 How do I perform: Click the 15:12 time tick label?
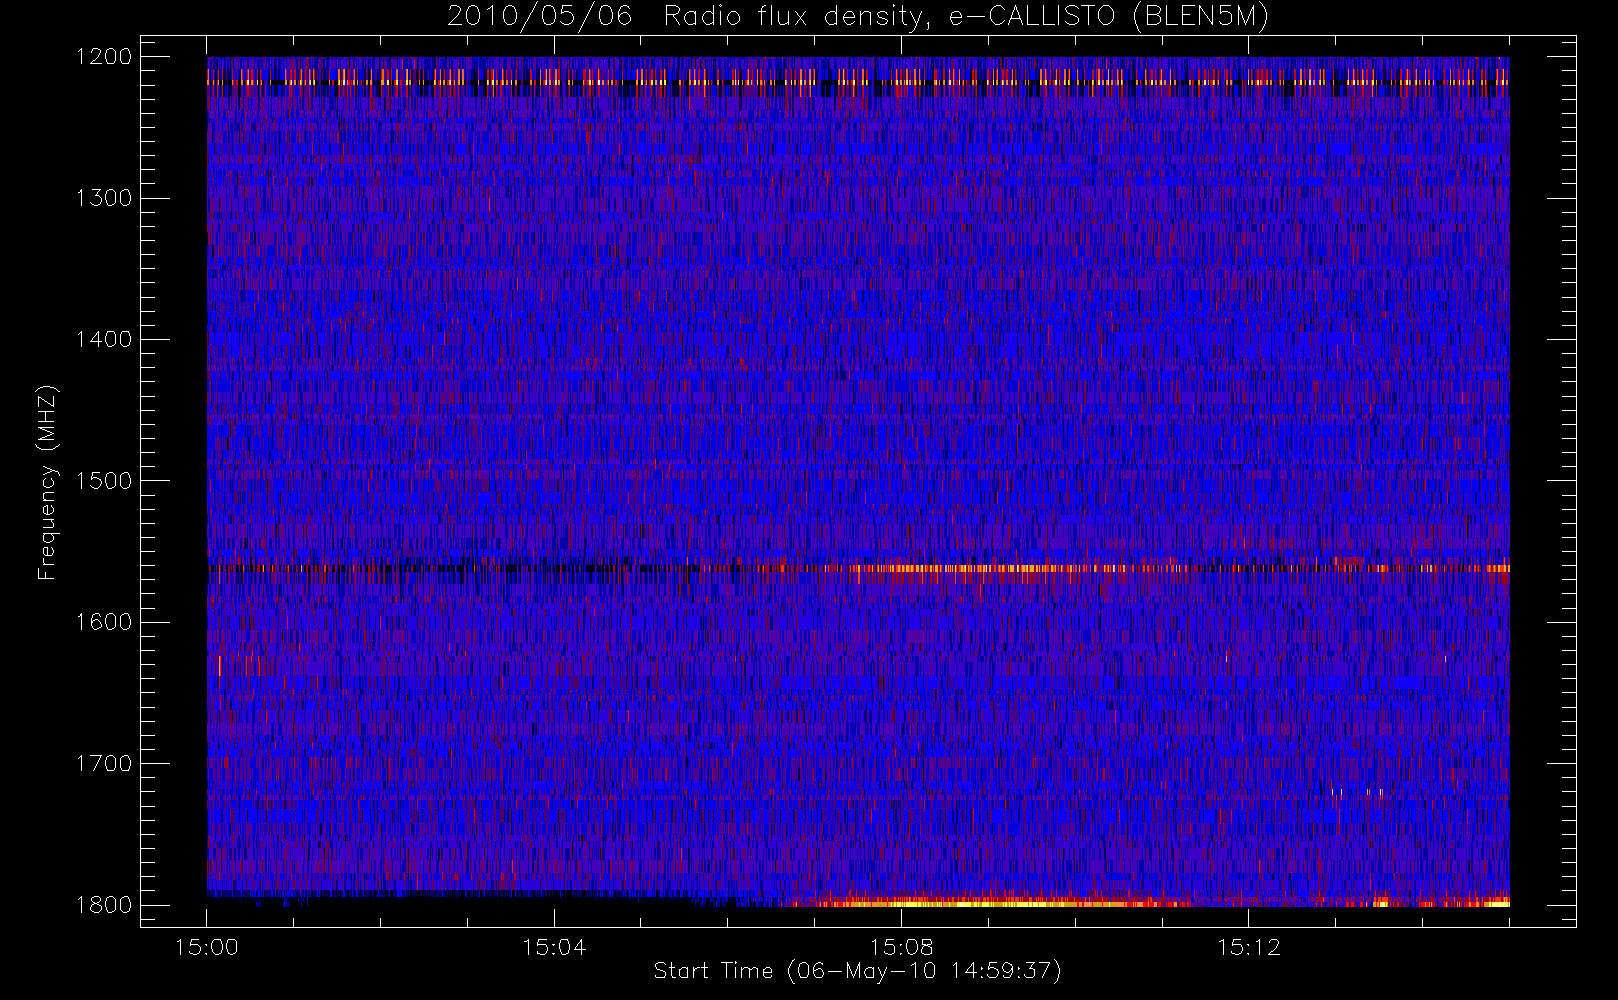pyautogui.click(x=1248, y=947)
